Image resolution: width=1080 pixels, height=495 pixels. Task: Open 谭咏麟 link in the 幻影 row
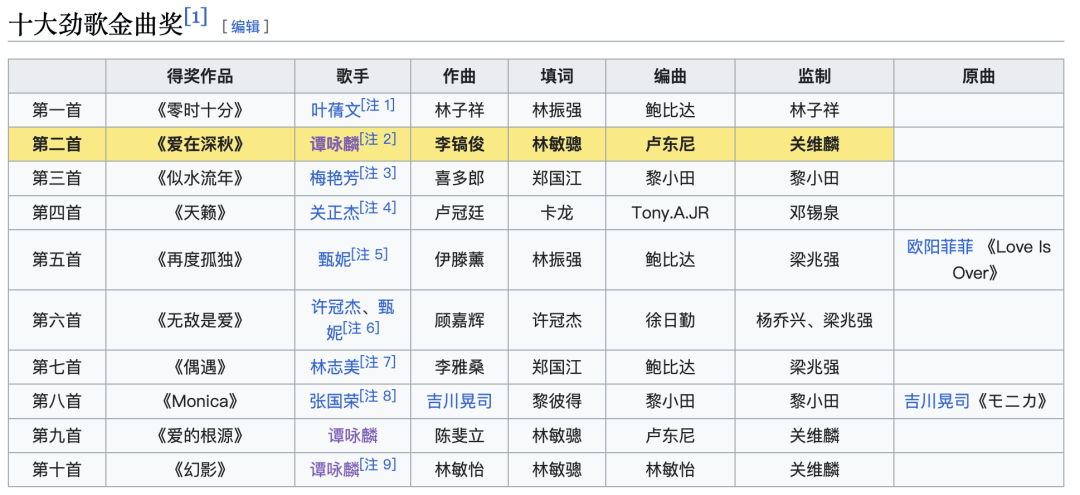[x=335, y=471]
